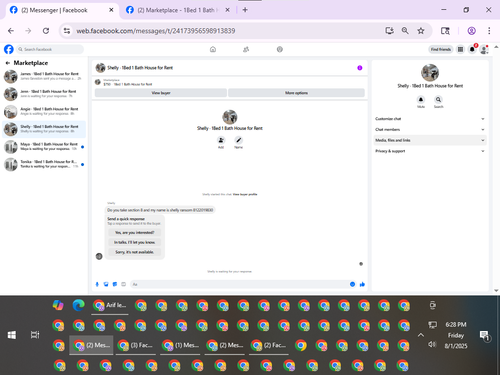The height and width of the screenshot is (375, 500).
Task: Open Tonika conversation in the chat list
Action: pyautogui.click(x=44, y=164)
